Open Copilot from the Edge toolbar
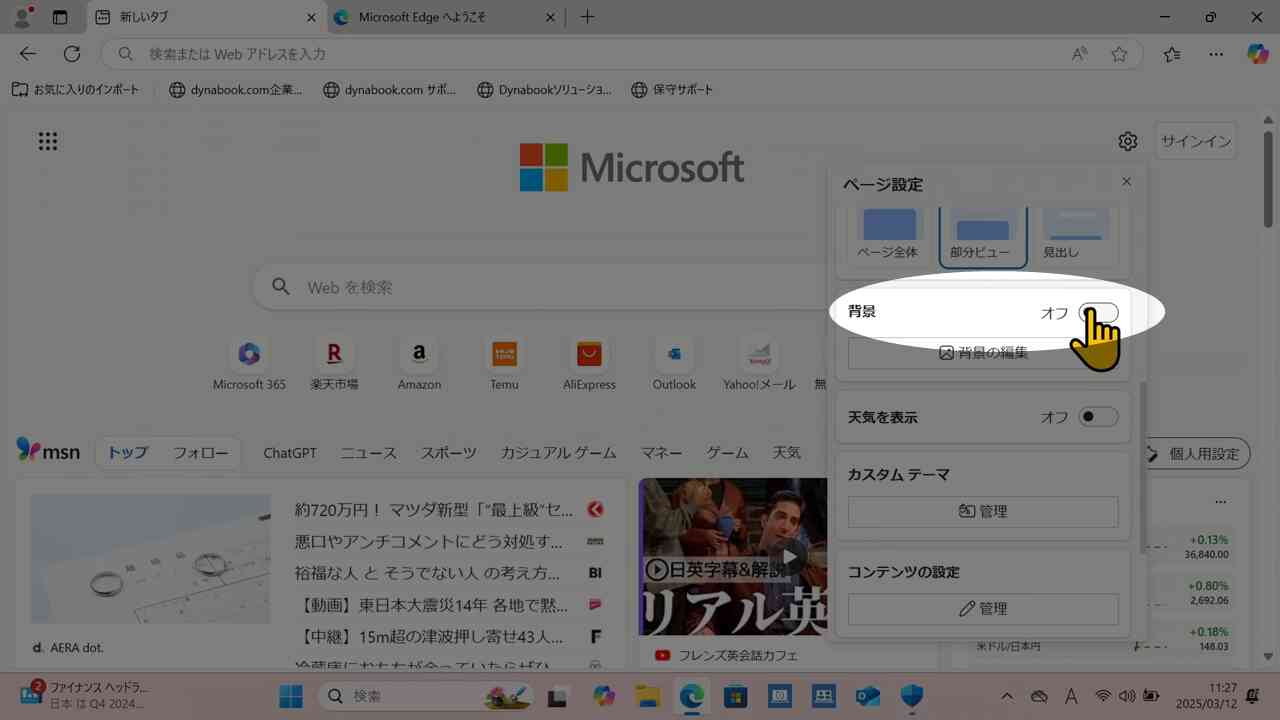1280x720 pixels. (x=1257, y=54)
